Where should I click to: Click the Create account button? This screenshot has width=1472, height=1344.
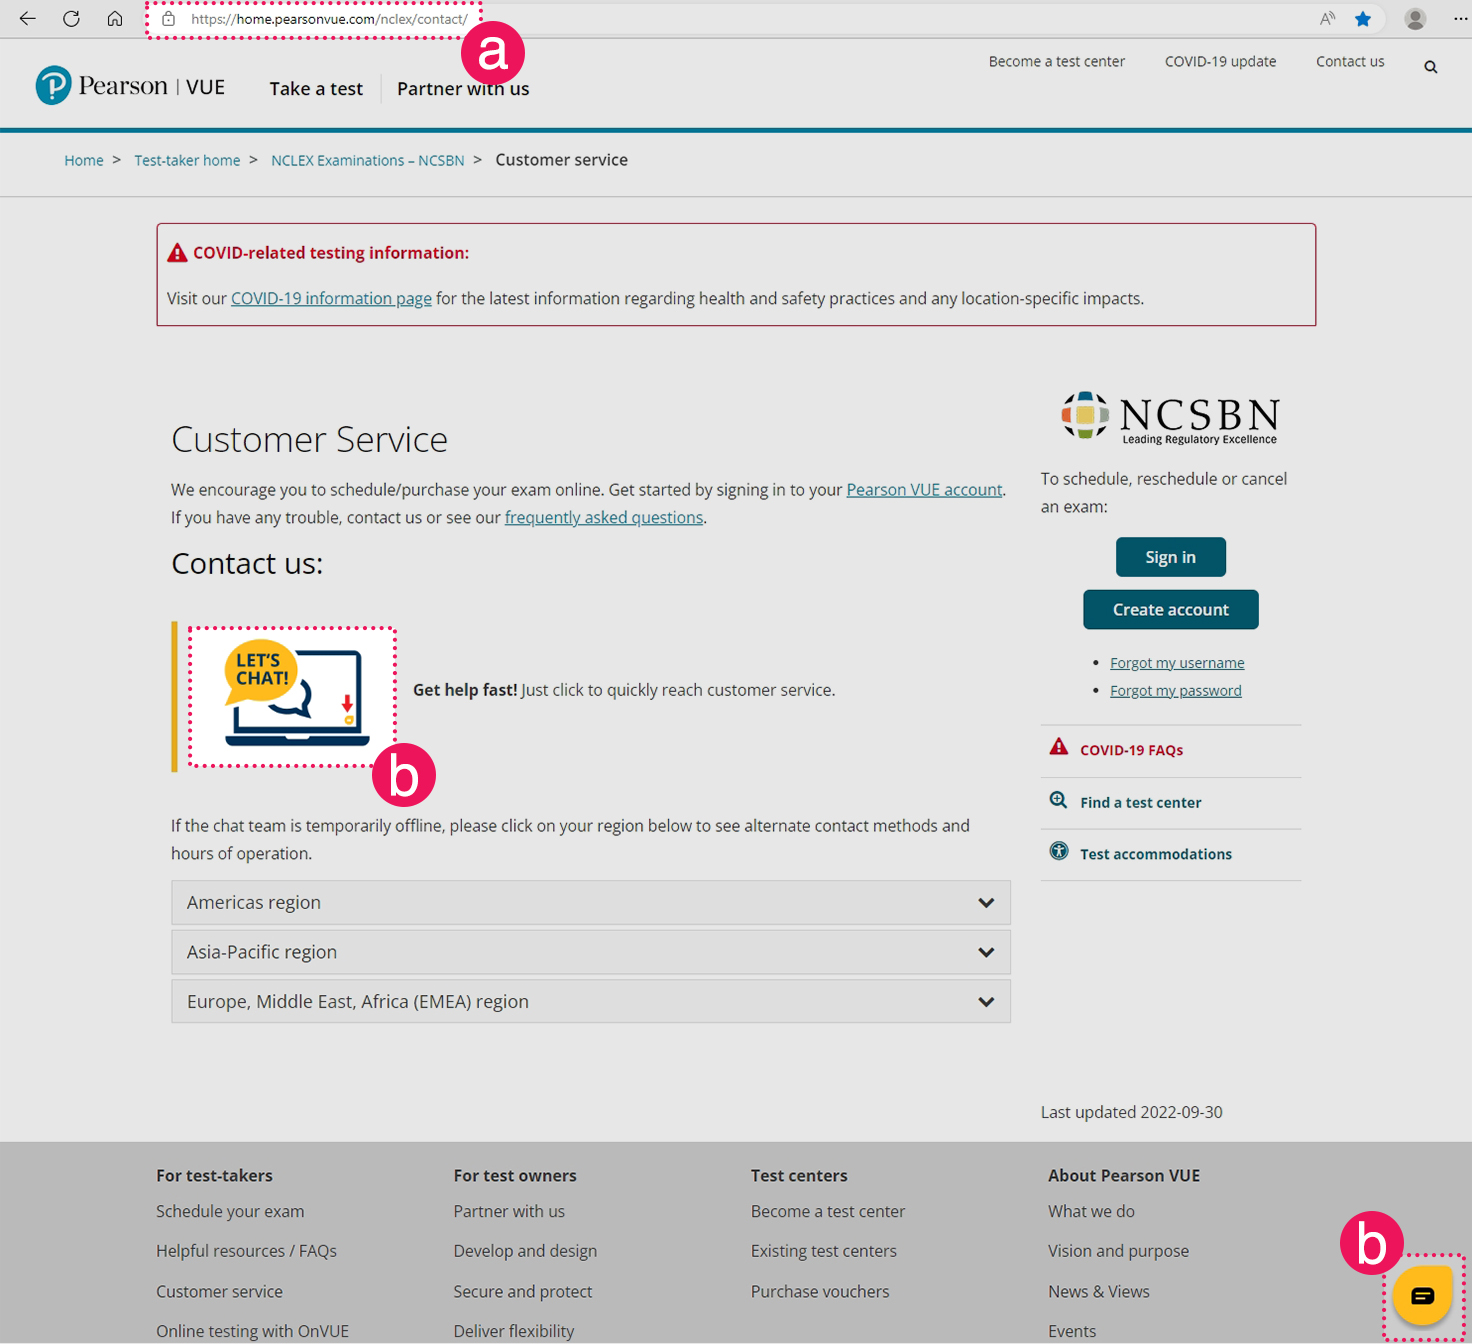1171,610
